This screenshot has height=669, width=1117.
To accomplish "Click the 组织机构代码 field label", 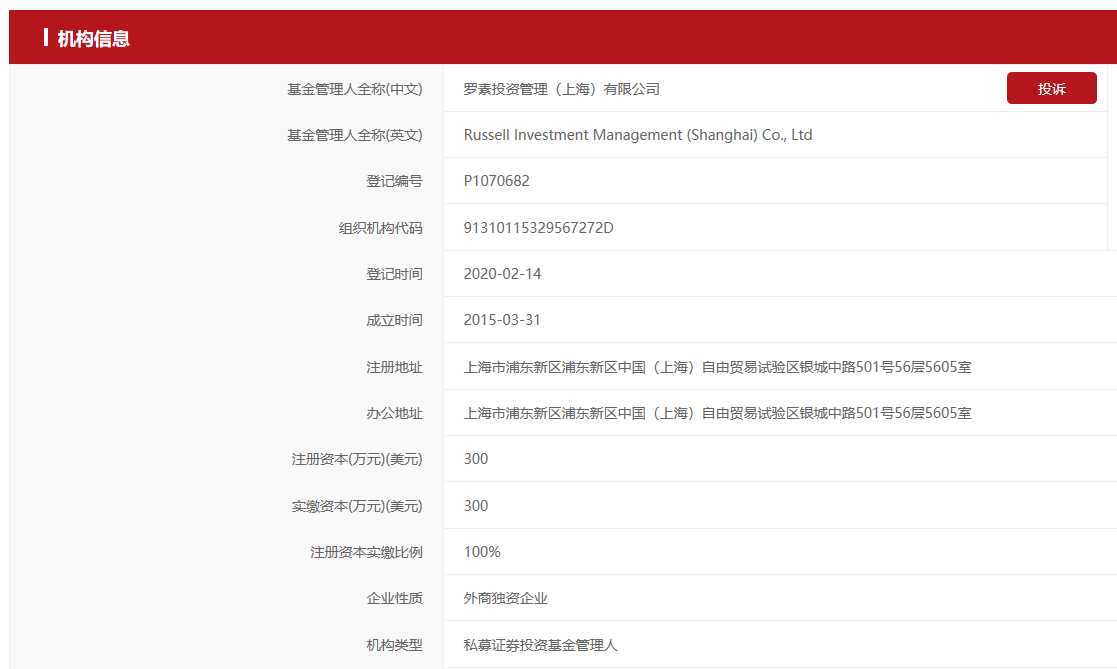I will point(380,228).
